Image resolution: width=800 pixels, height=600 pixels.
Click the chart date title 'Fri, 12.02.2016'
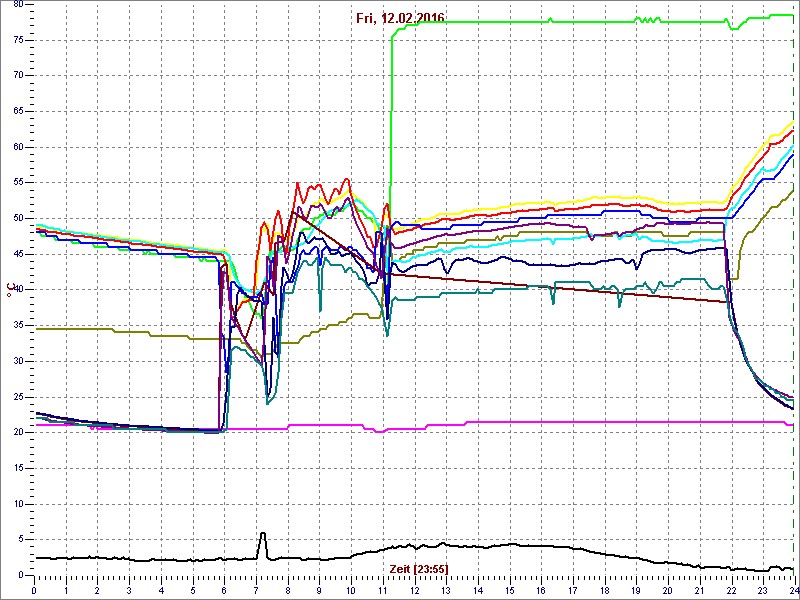click(x=400, y=18)
